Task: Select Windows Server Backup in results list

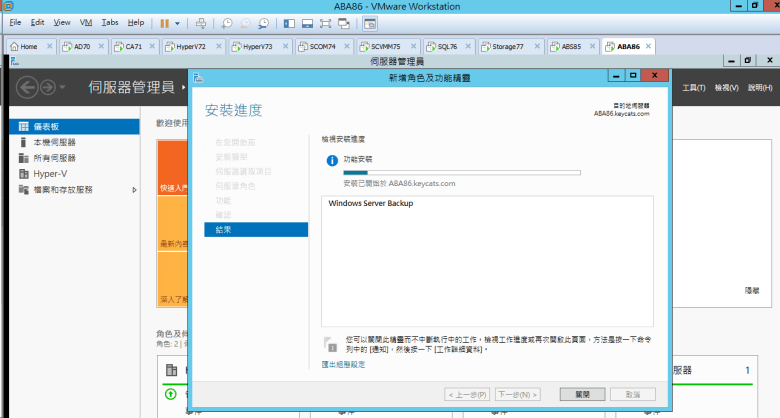Action: click(371, 204)
